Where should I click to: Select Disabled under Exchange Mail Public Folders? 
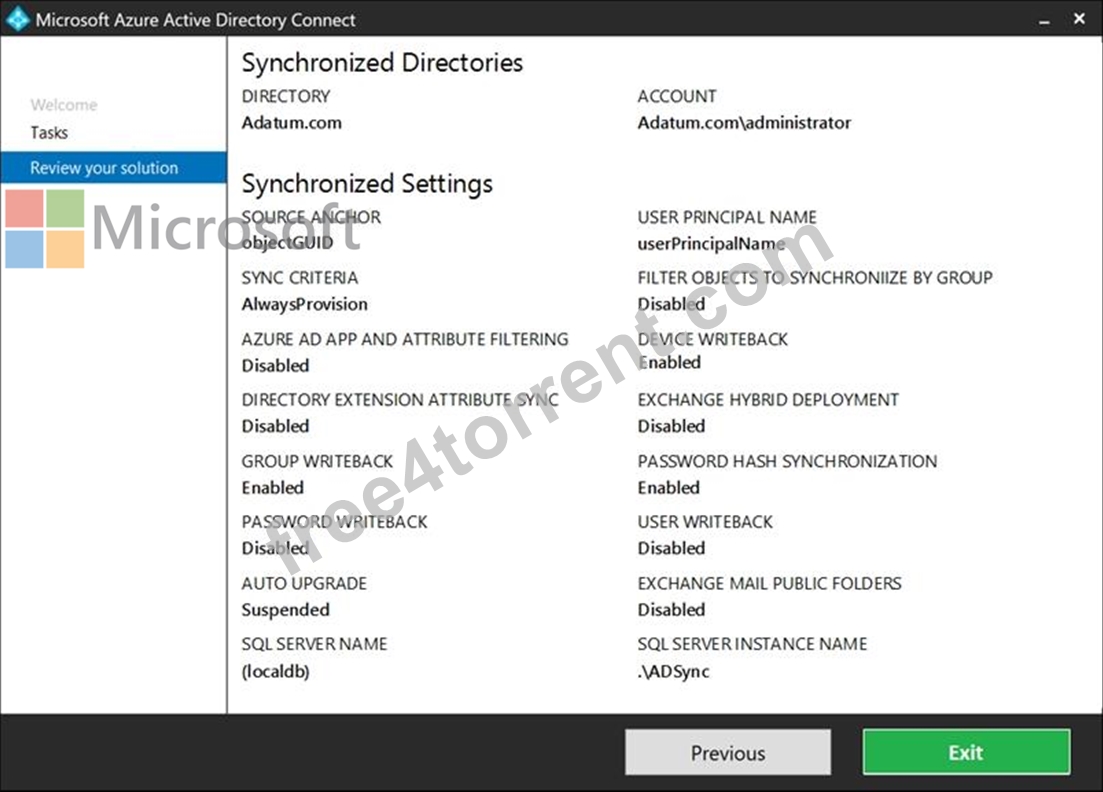[672, 611]
